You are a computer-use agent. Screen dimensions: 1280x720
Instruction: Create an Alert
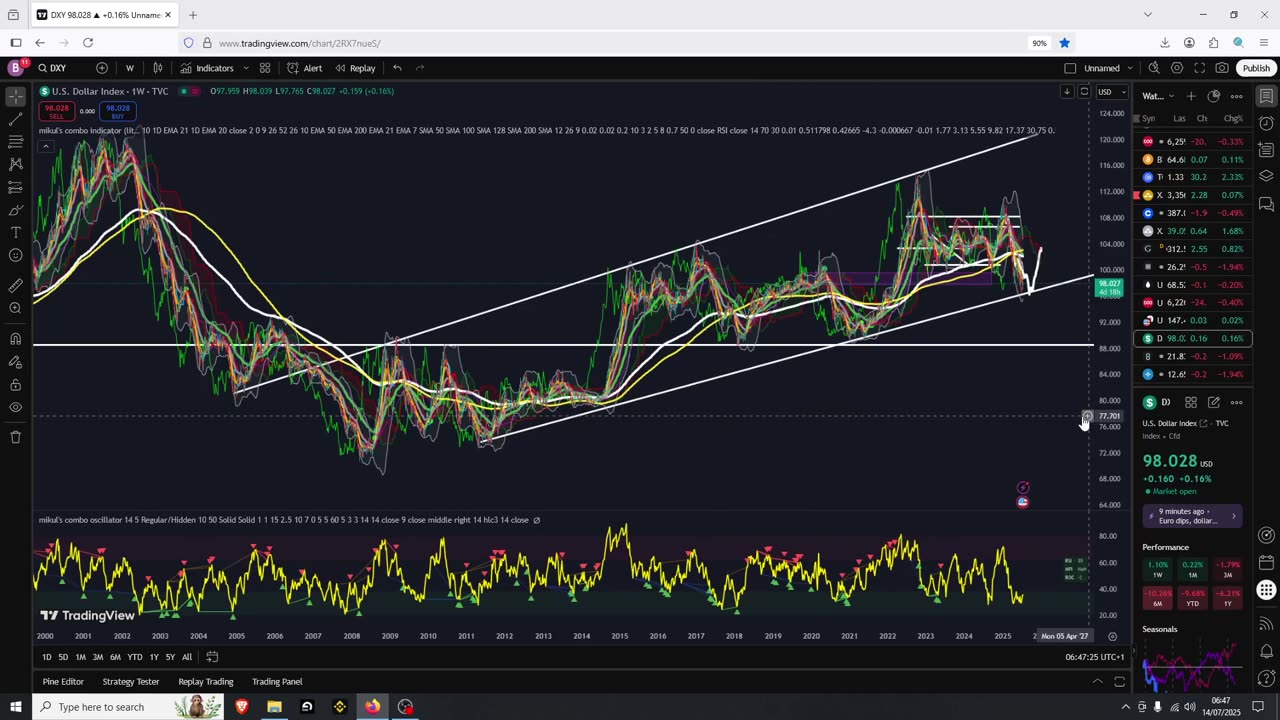305,68
